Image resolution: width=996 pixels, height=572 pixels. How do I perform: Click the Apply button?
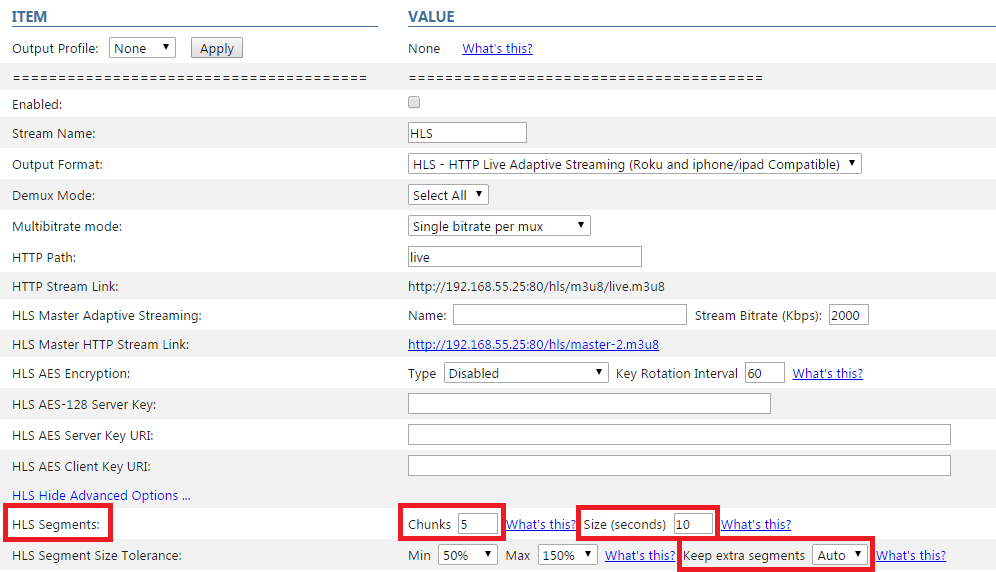217,48
